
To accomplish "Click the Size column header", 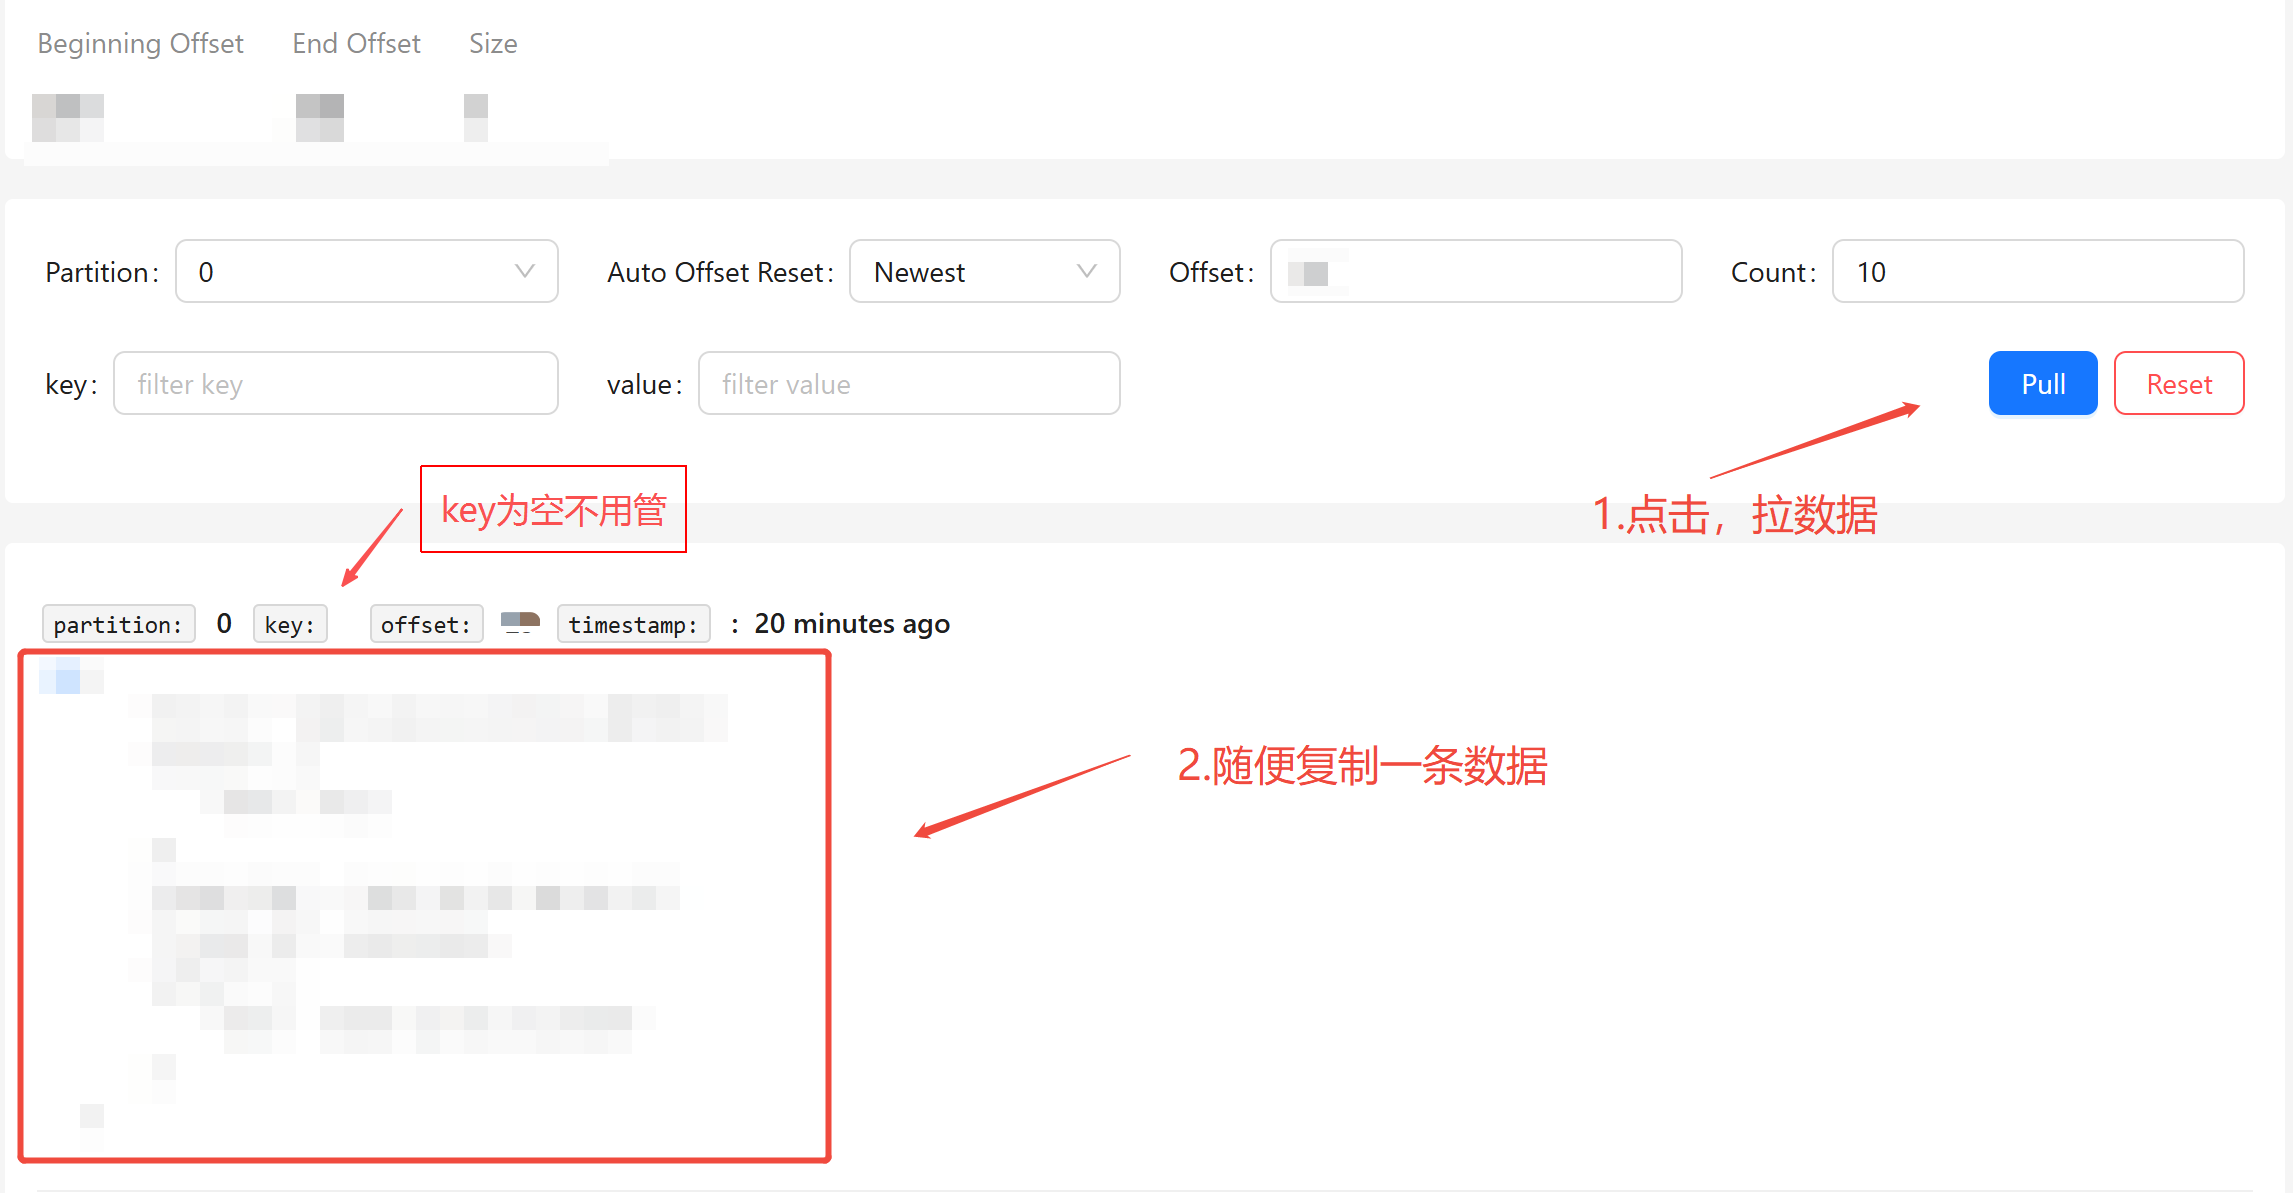I will [x=493, y=44].
